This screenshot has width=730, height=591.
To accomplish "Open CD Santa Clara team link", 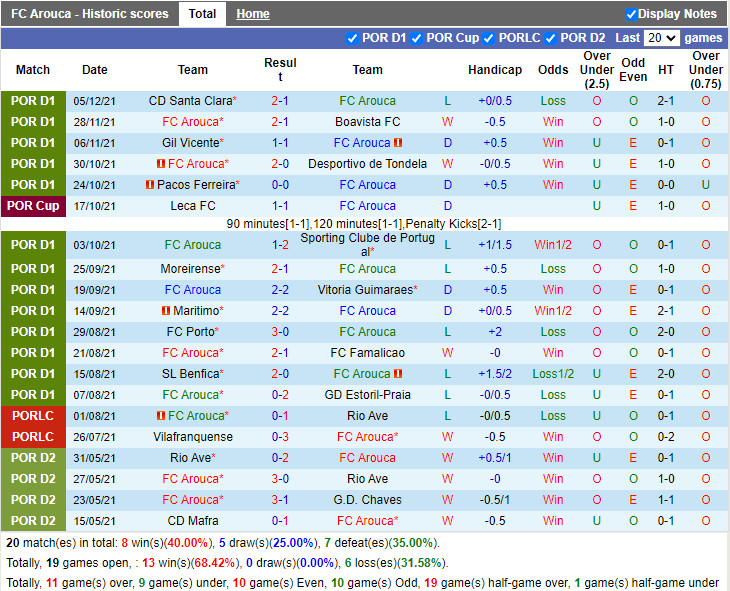I will coord(190,101).
